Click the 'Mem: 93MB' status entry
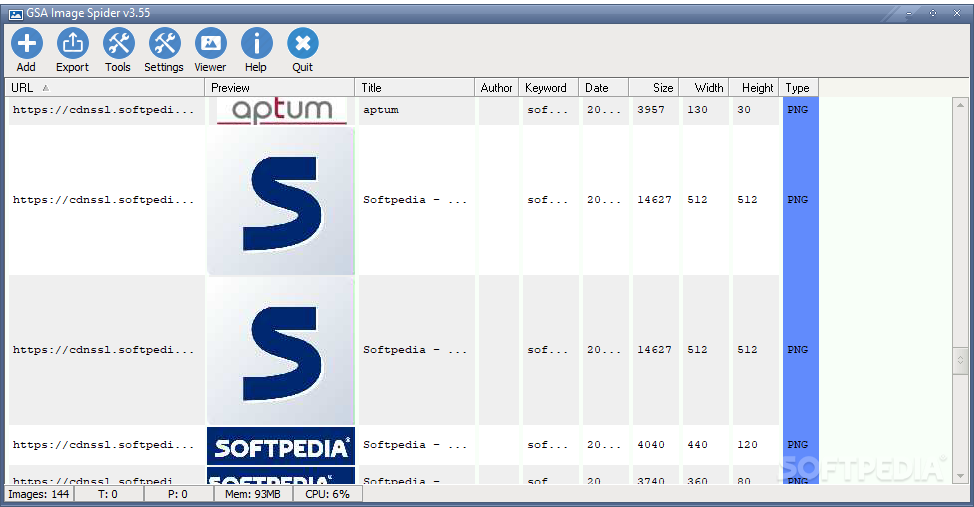 (x=253, y=495)
